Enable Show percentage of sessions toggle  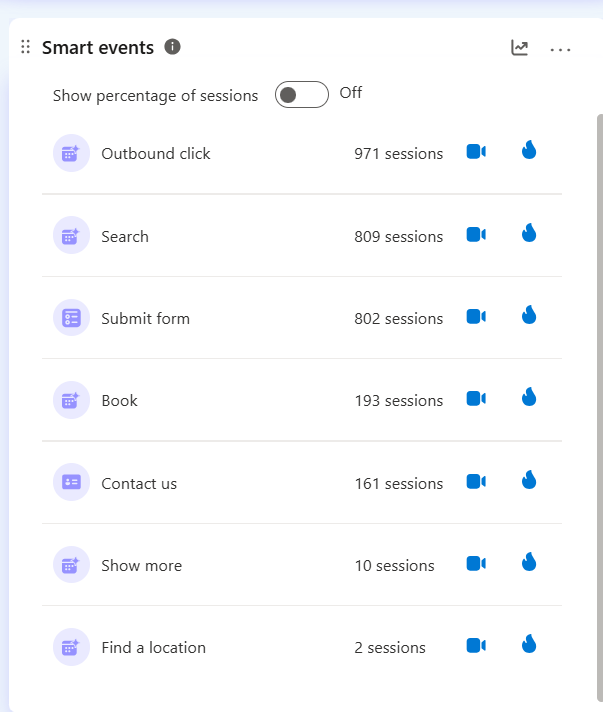coord(301,95)
